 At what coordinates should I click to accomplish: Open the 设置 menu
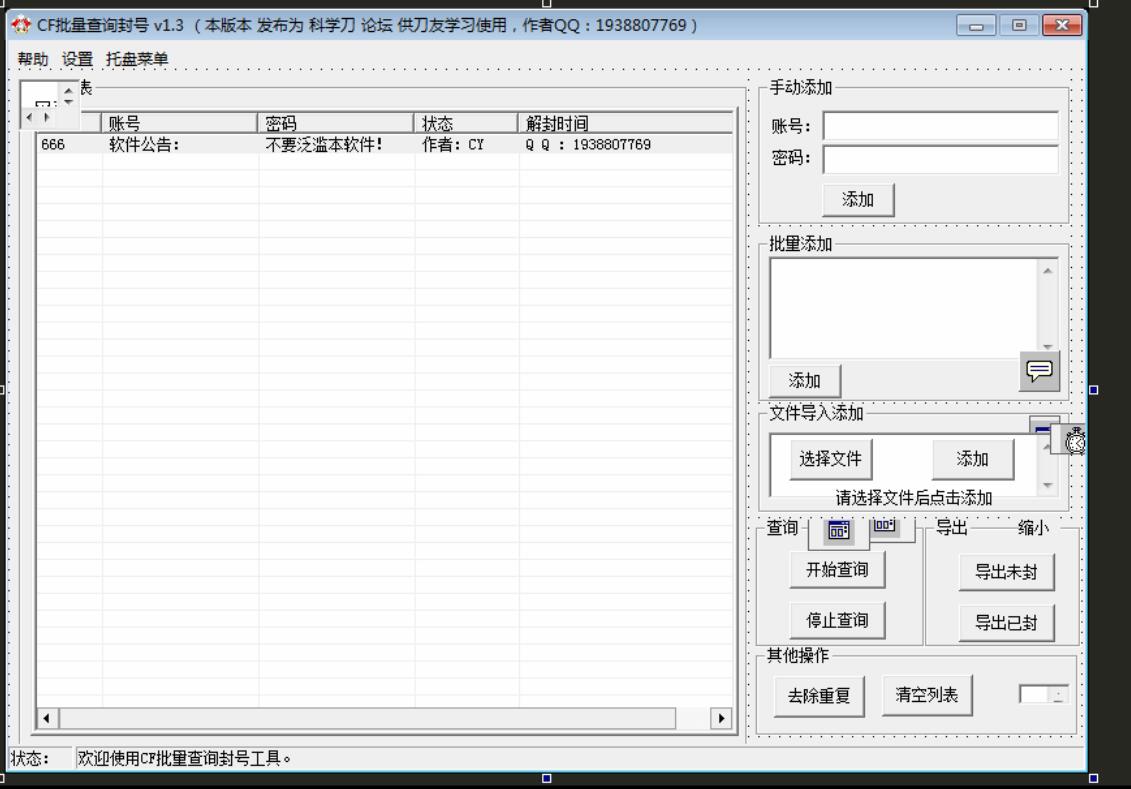pos(77,59)
